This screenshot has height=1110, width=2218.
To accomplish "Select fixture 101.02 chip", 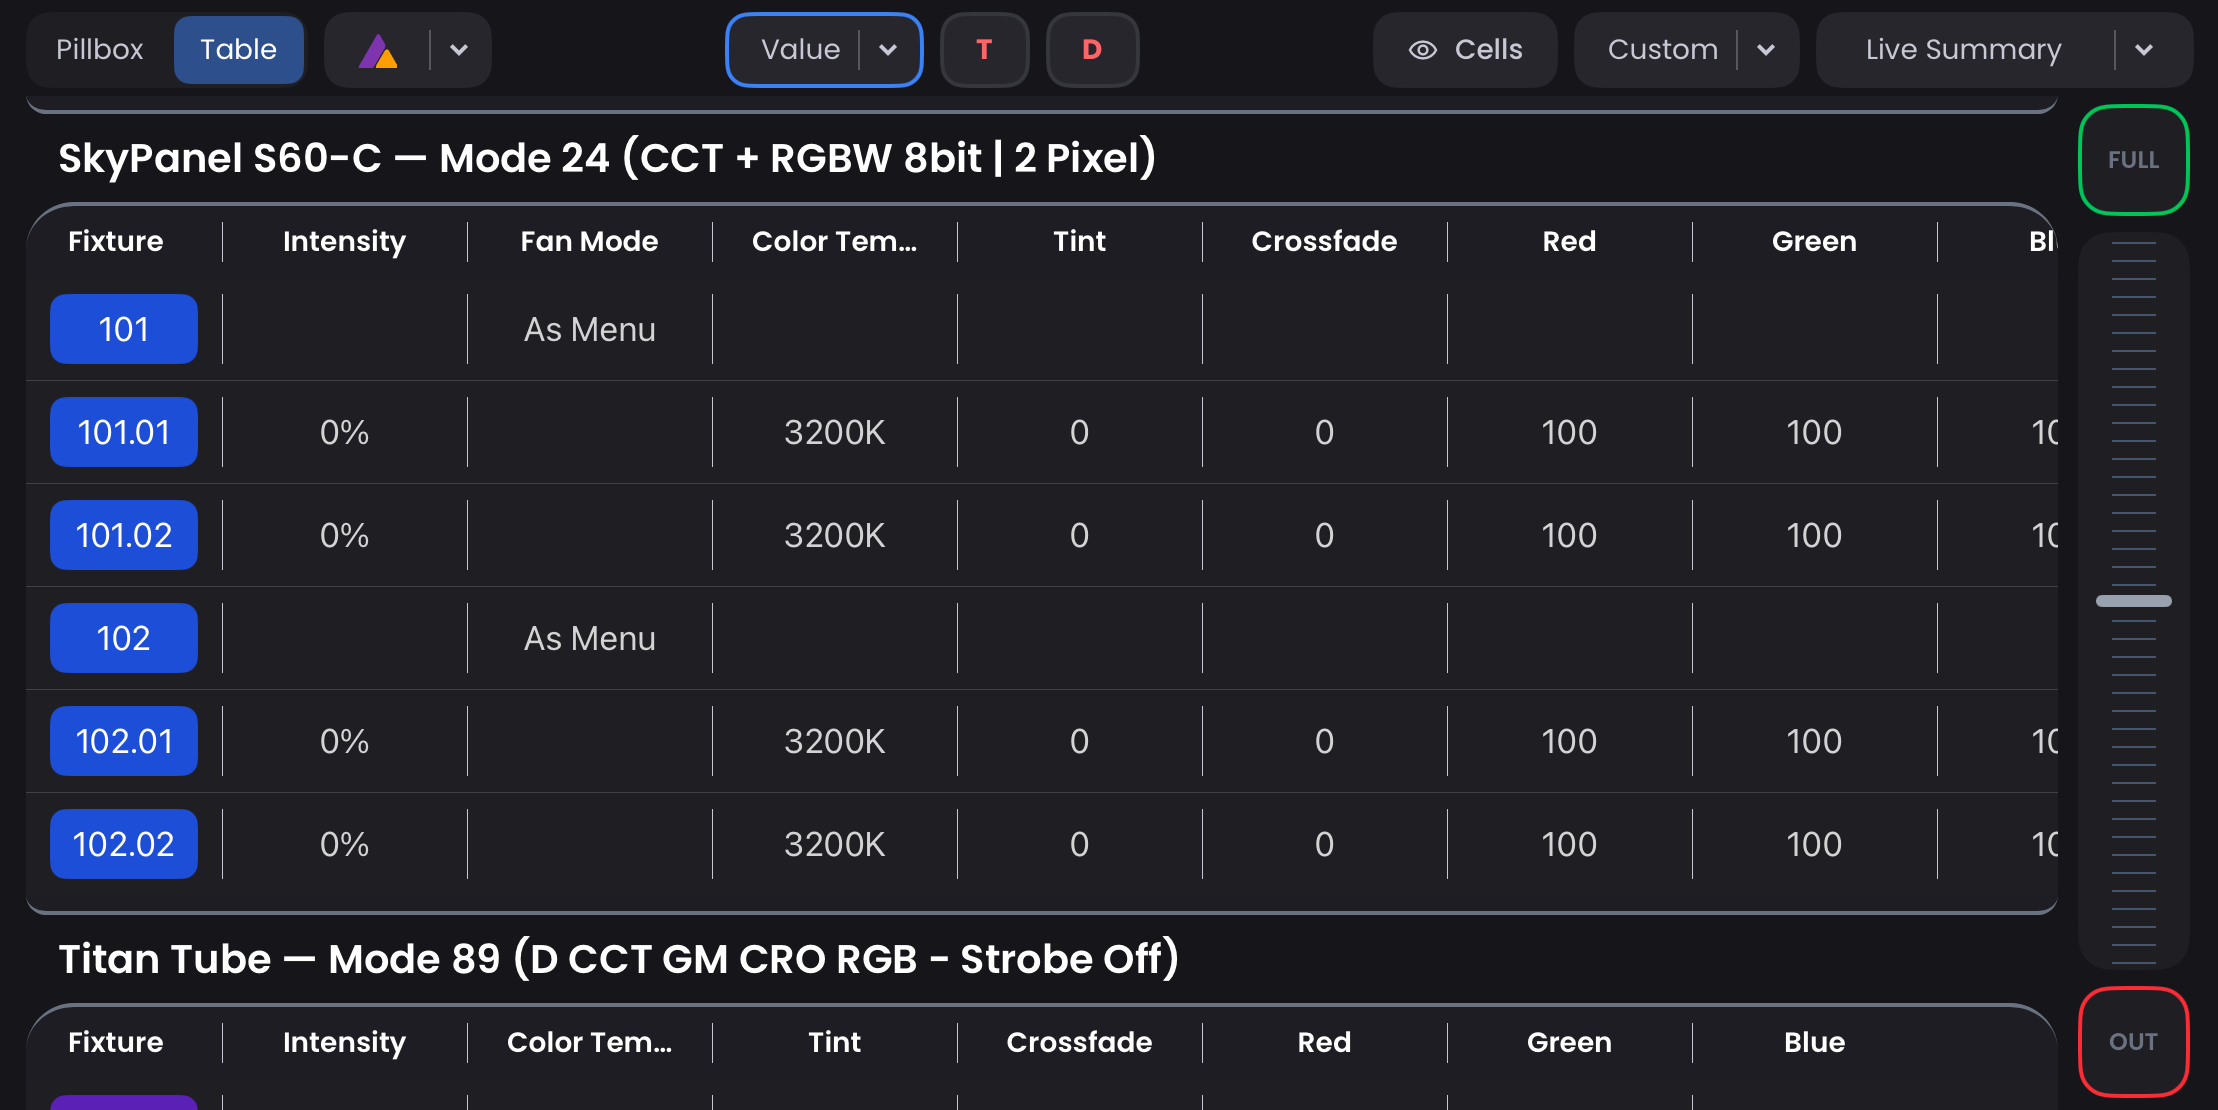I will tap(124, 535).
